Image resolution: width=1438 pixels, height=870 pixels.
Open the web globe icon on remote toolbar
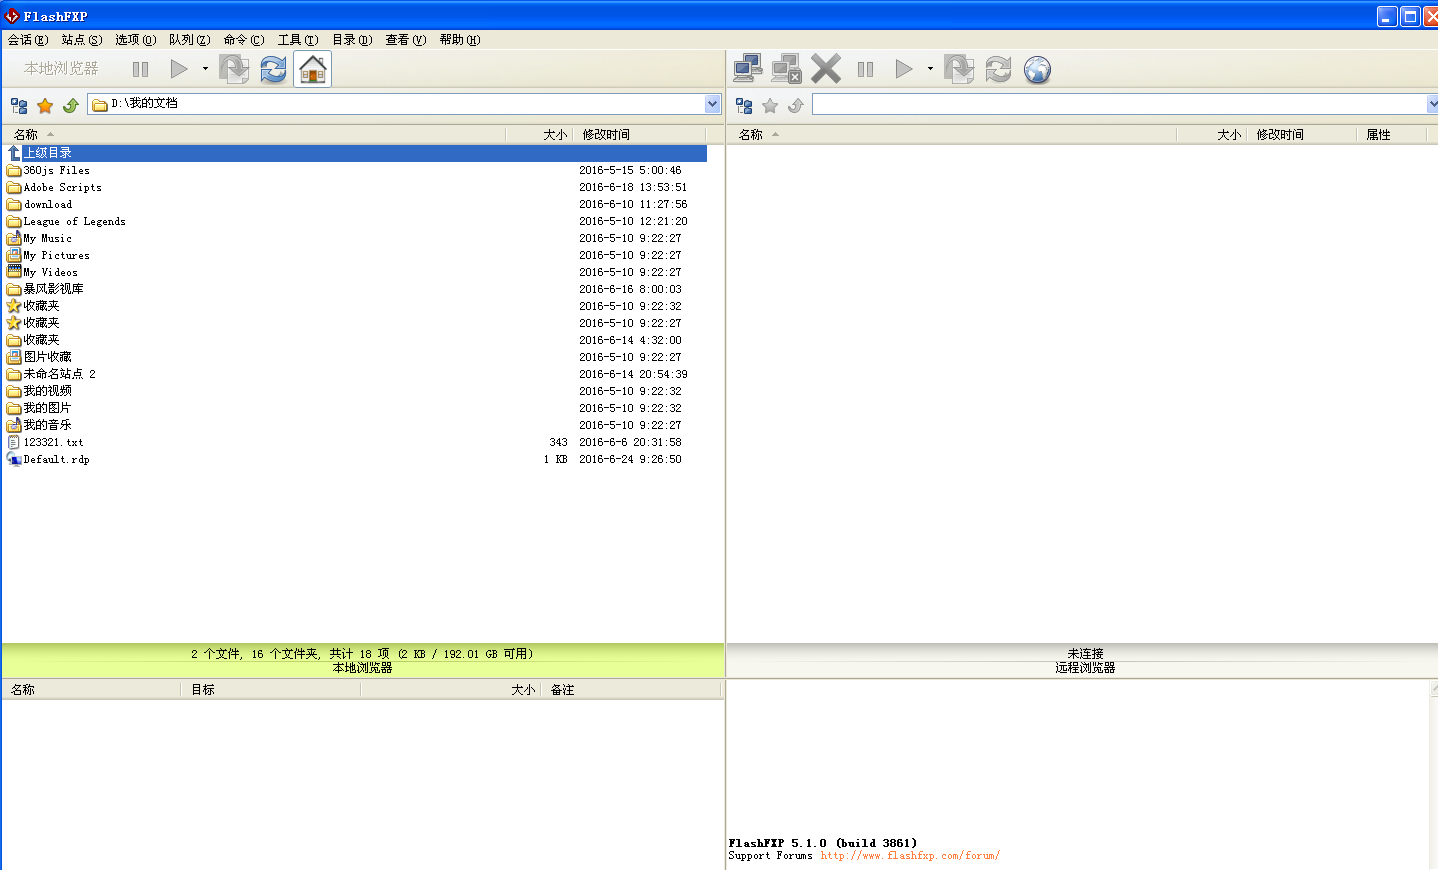(x=1036, y=68)
